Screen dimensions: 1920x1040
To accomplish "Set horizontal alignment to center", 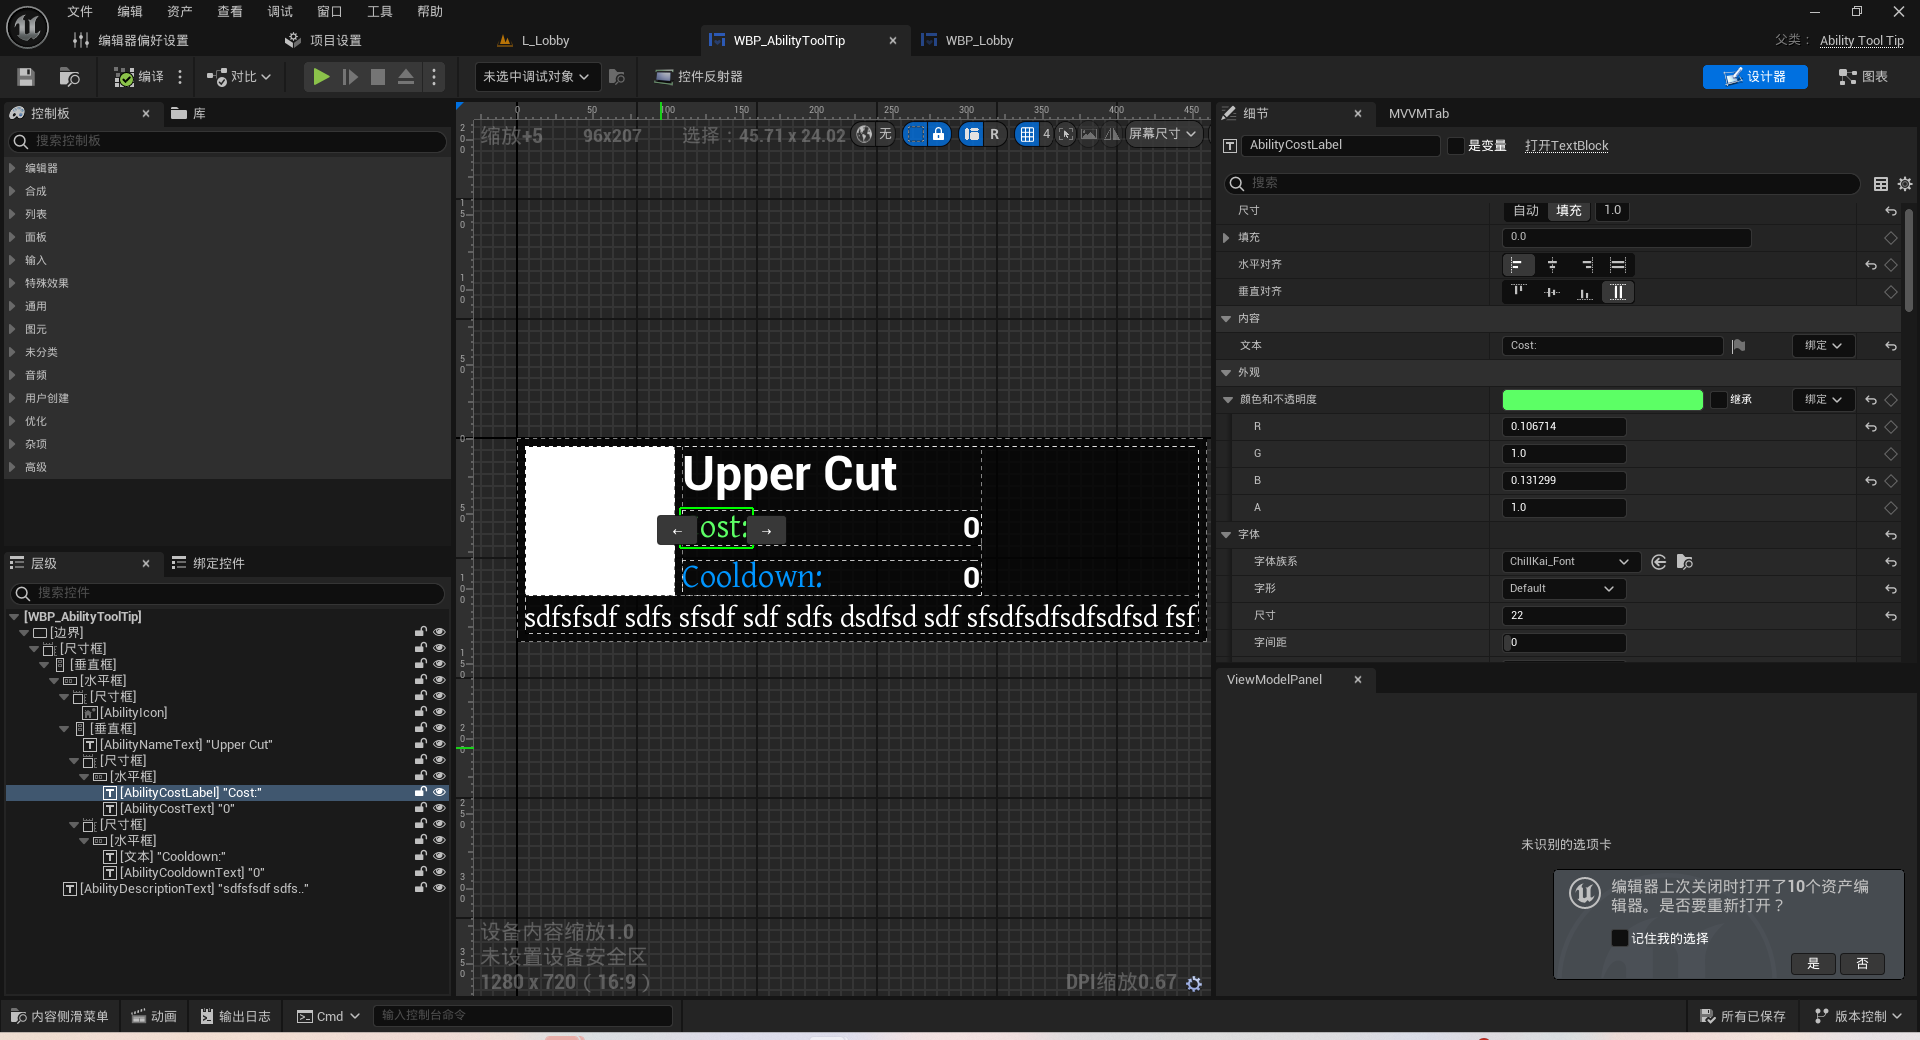I will [1552, 265].
